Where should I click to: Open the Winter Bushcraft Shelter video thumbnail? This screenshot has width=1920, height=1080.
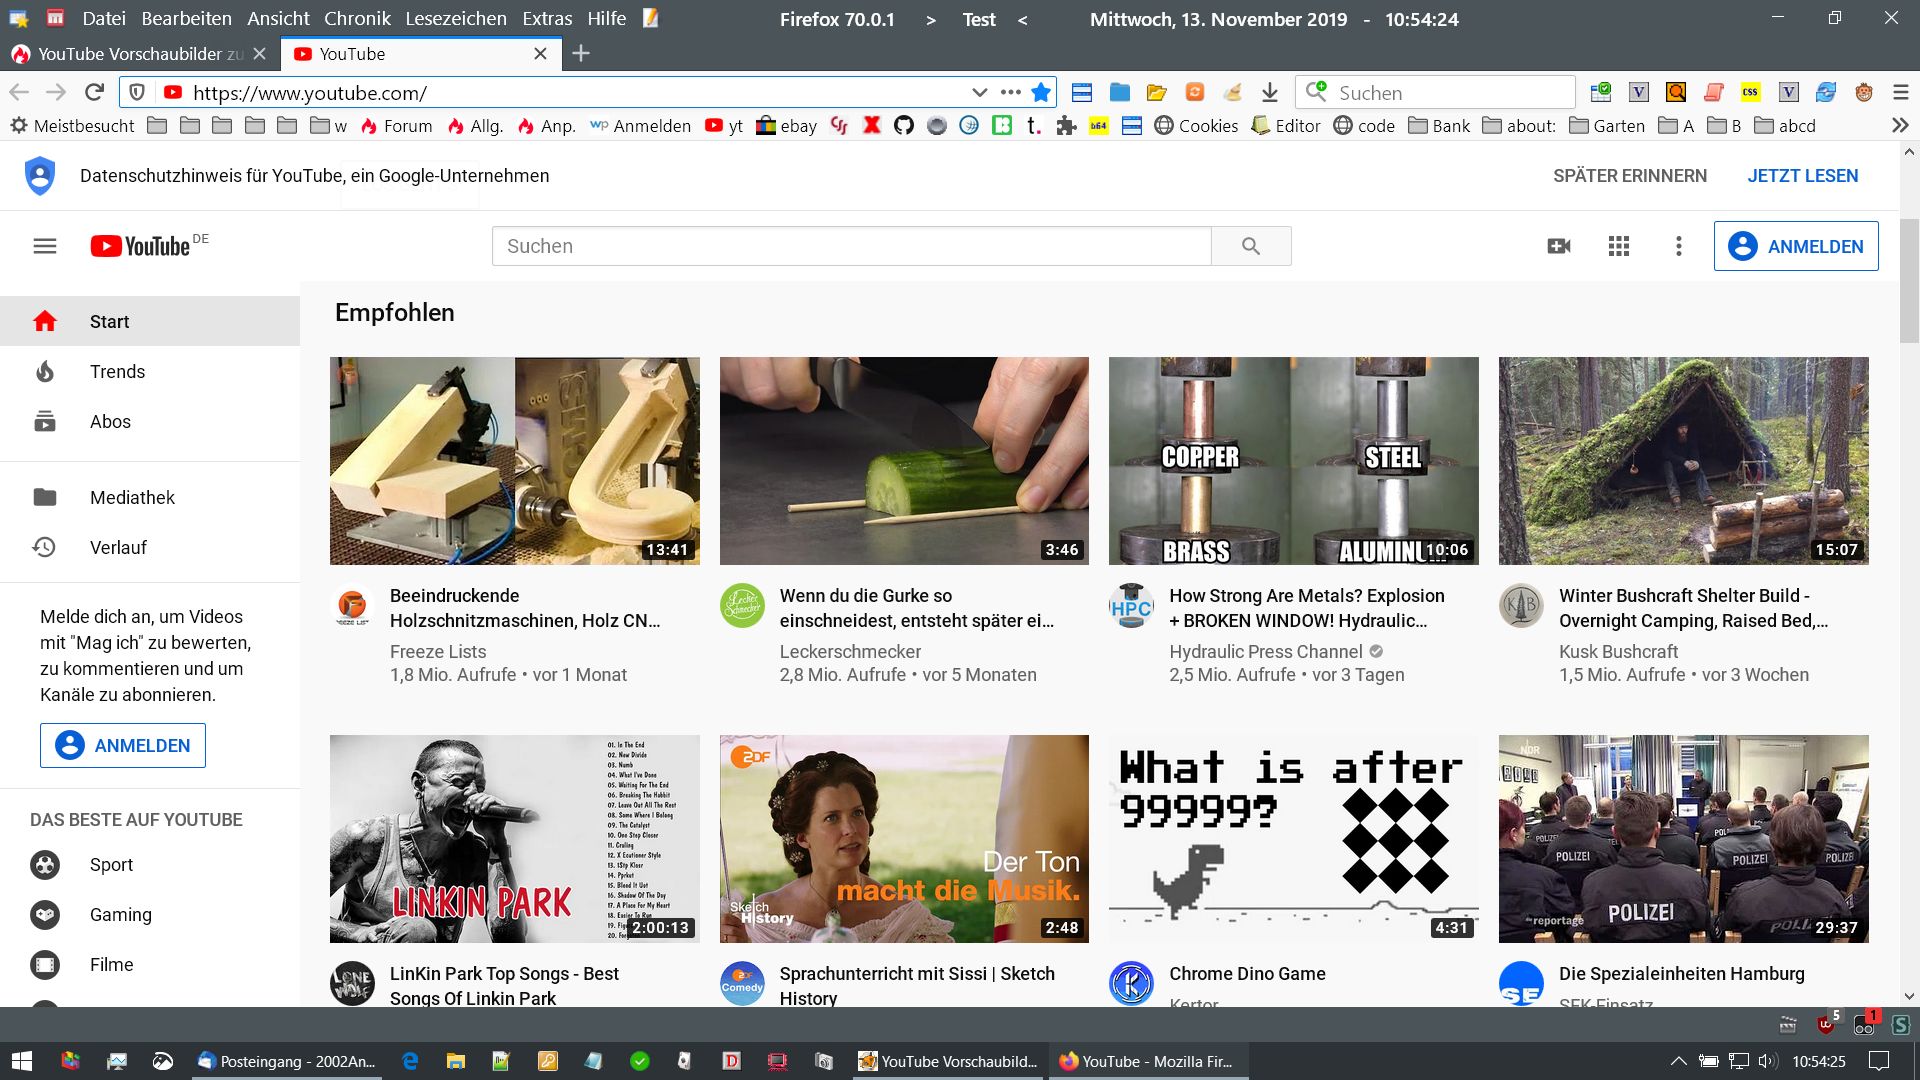click(1683, 460)
